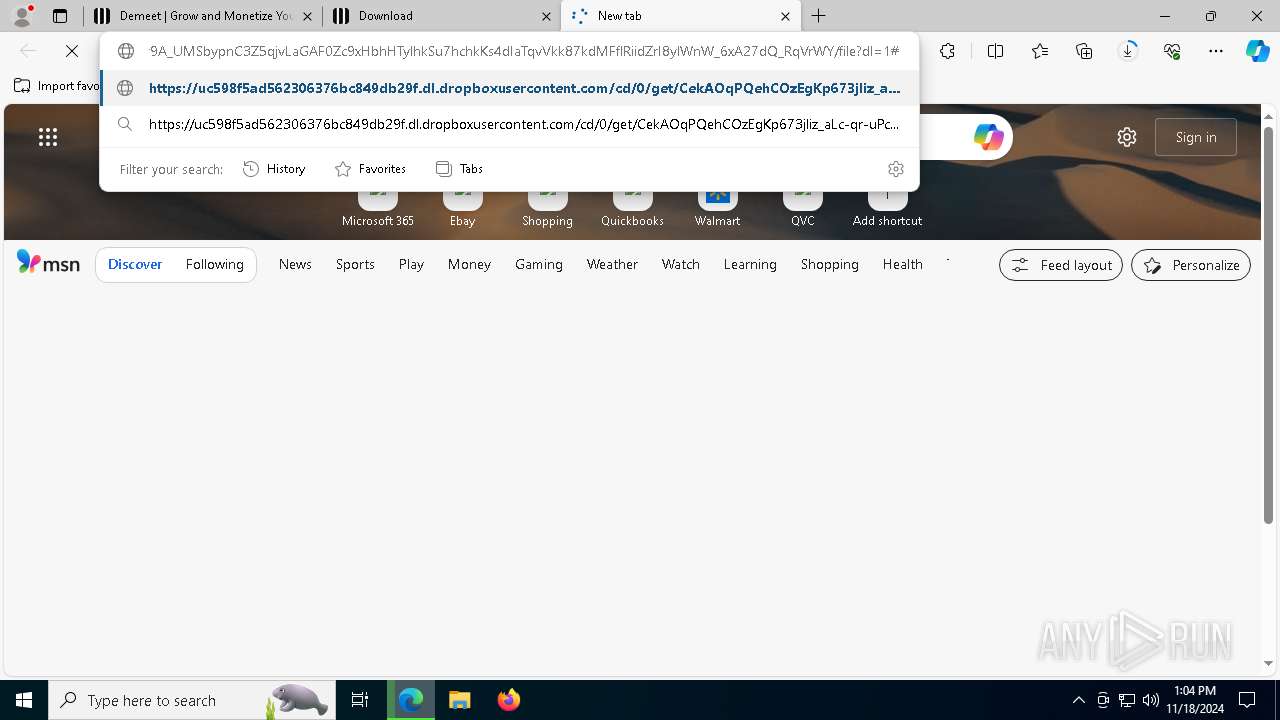Click the Personalize button
This screenshot has width=1280, height=720.
(1191, 265)
